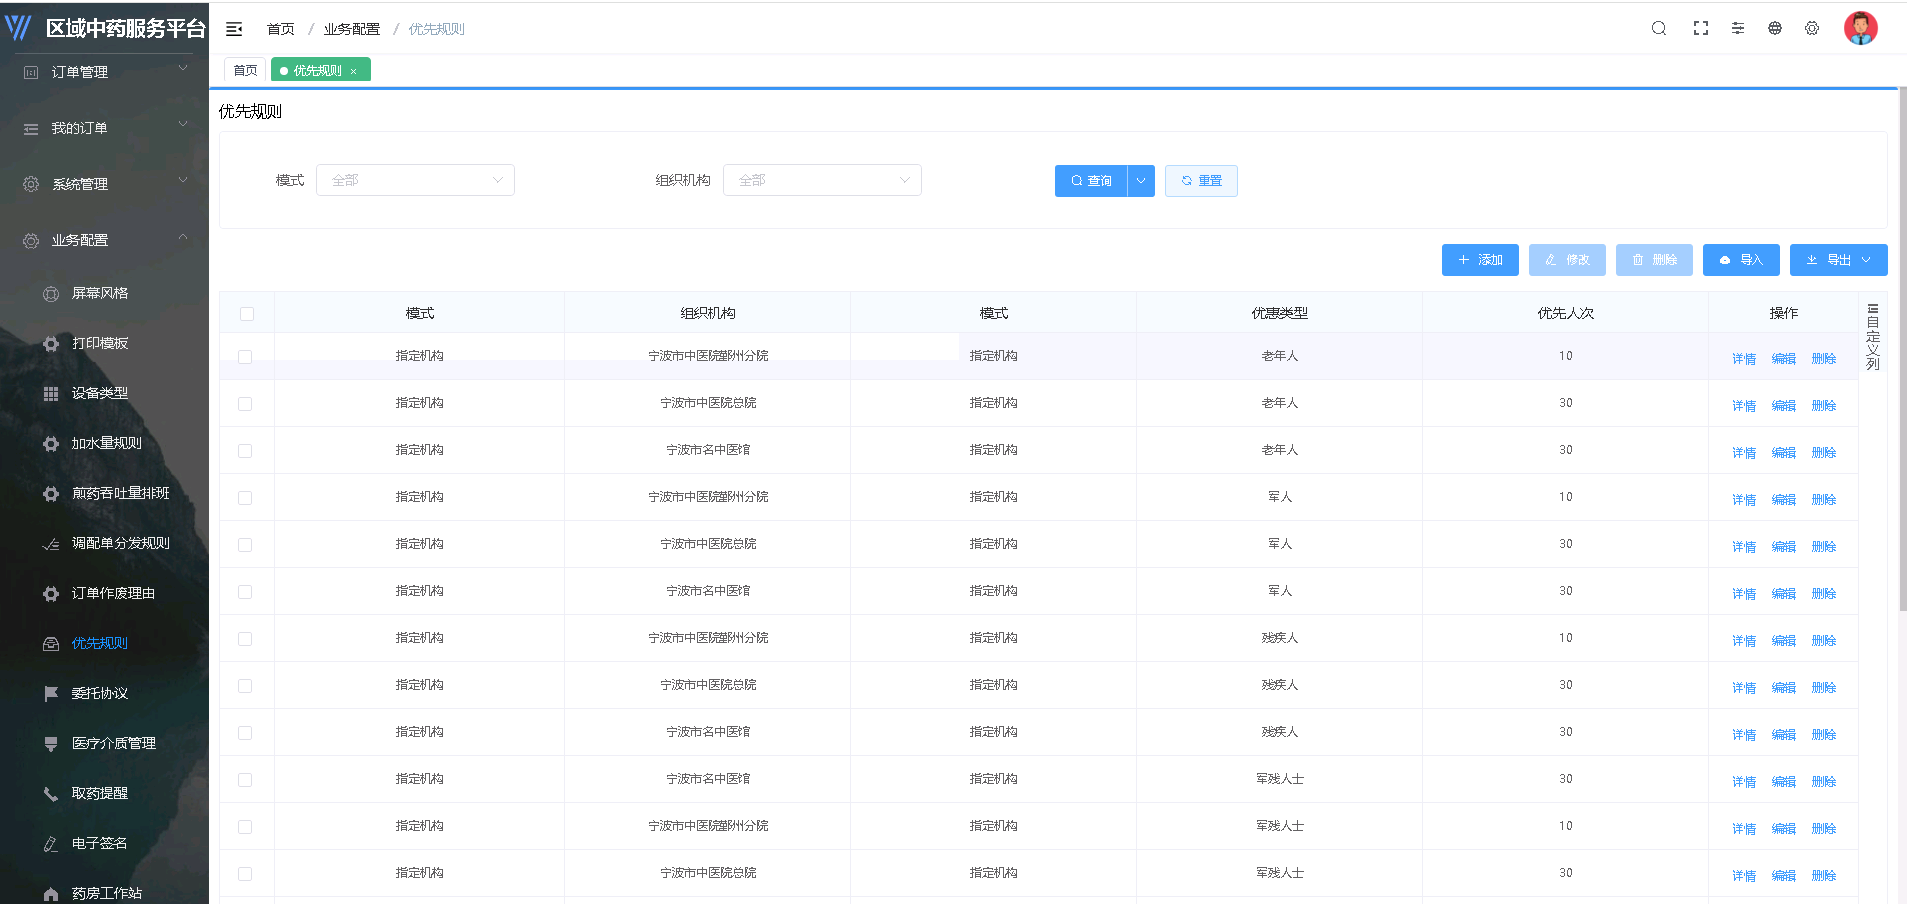This screenshot has width=1907, height=904.
Task: Toggle the sidebar collapse hamburger icon
Action: 234,29
